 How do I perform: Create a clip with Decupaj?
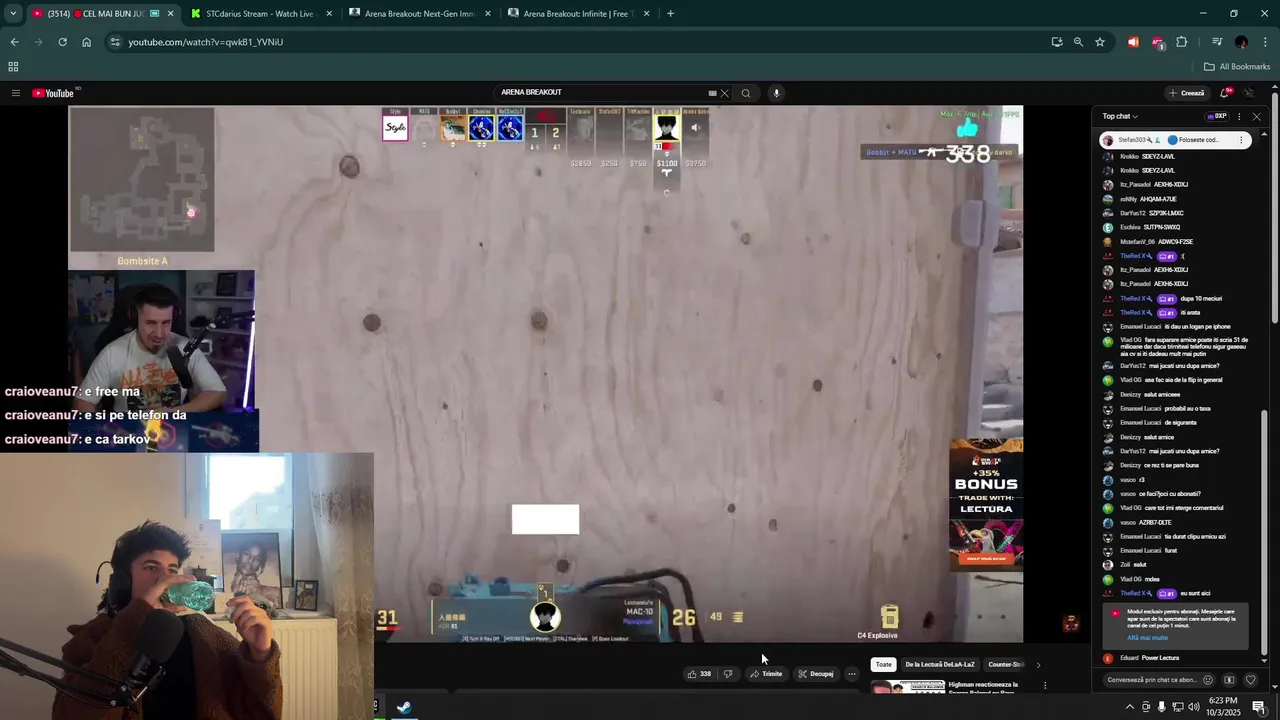coord(816,674)
